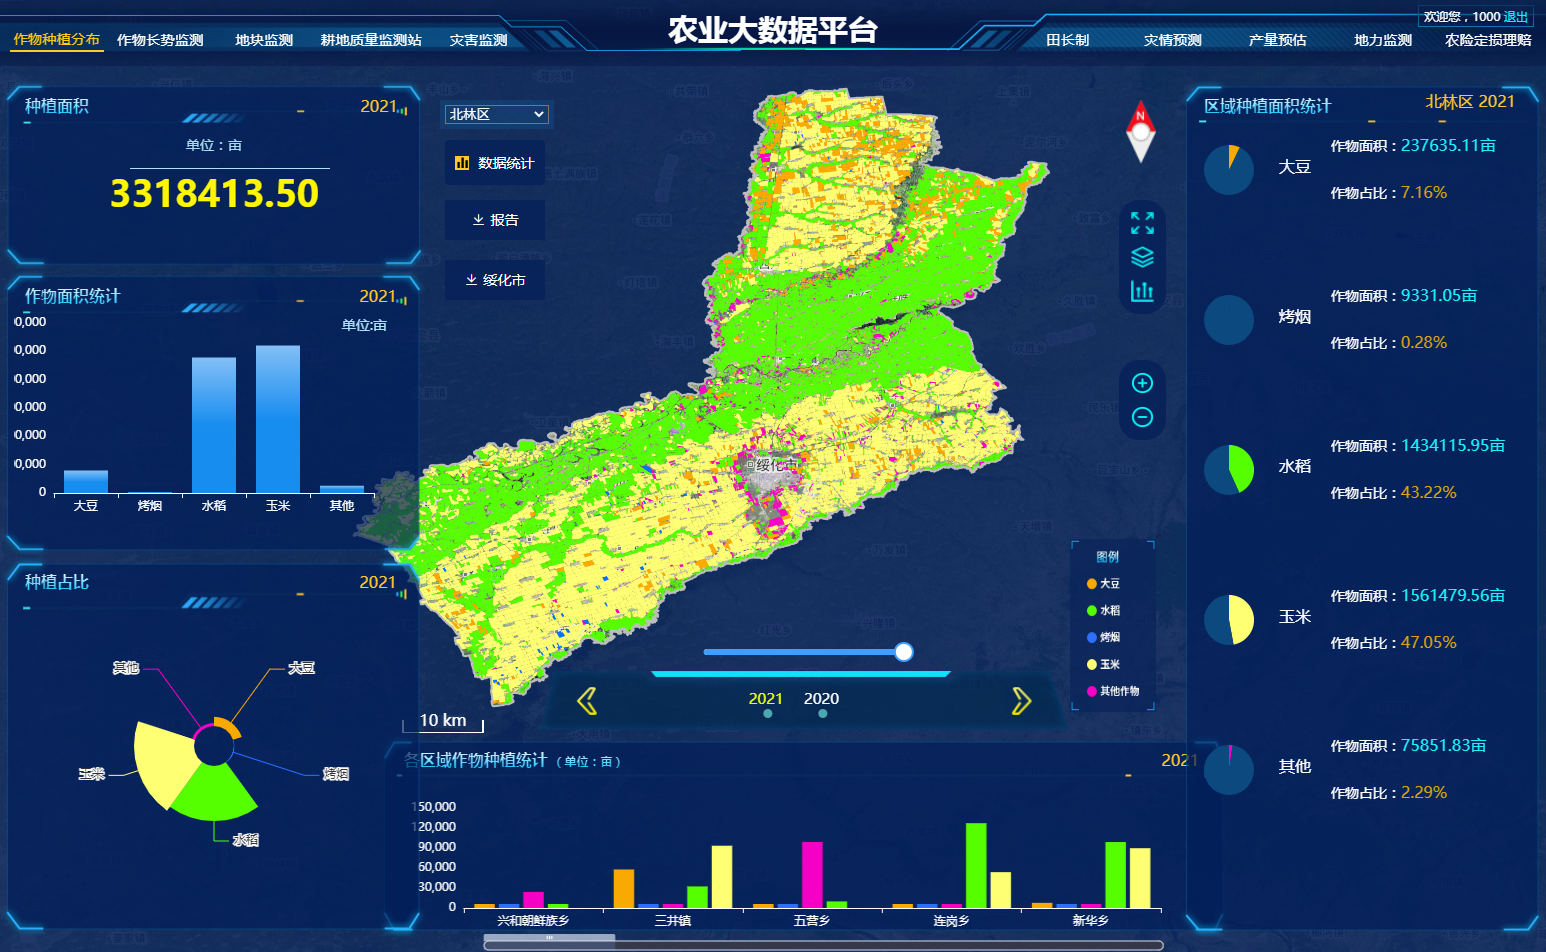Select year 2020 on the timeline

coord(821,698)
